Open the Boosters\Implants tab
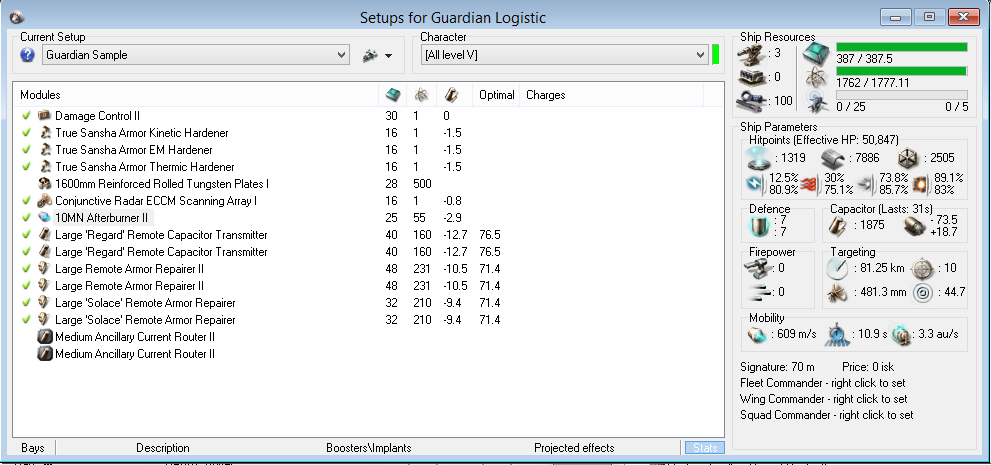Viewport: 991px width, 465px height. click(368, 448)
